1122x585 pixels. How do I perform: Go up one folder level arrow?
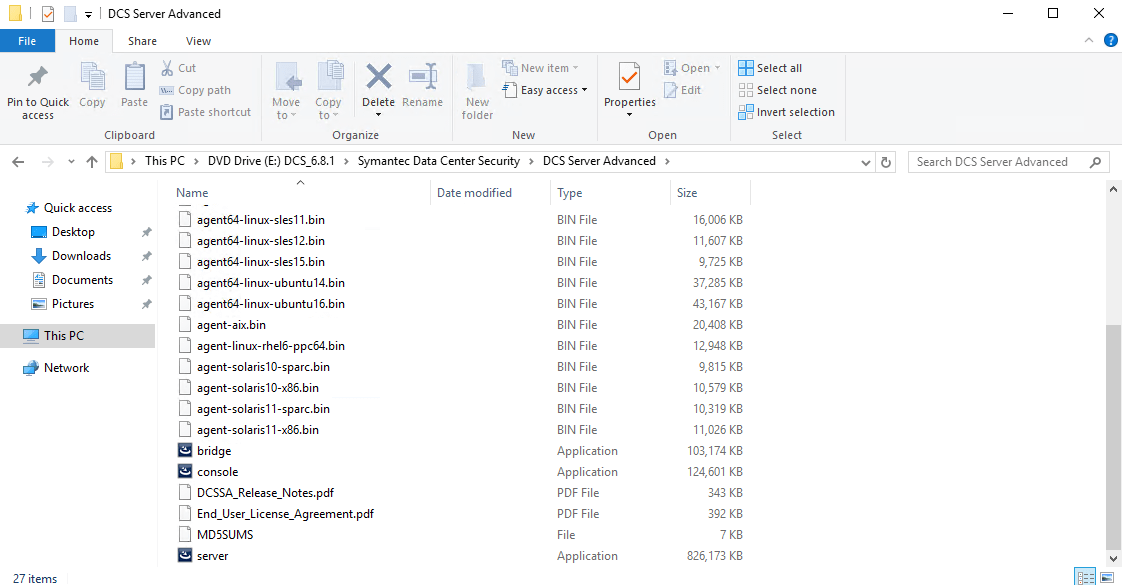tap(92, 162)
